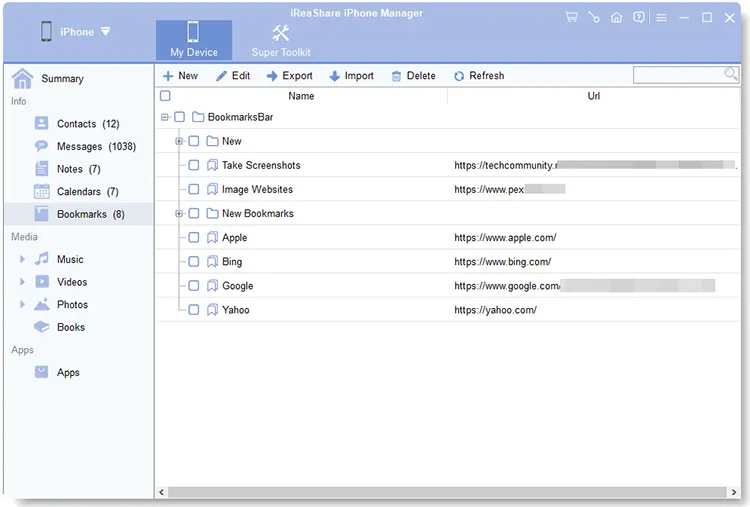Click the bookmark icon beside Yahoo

tap(212, 309)
